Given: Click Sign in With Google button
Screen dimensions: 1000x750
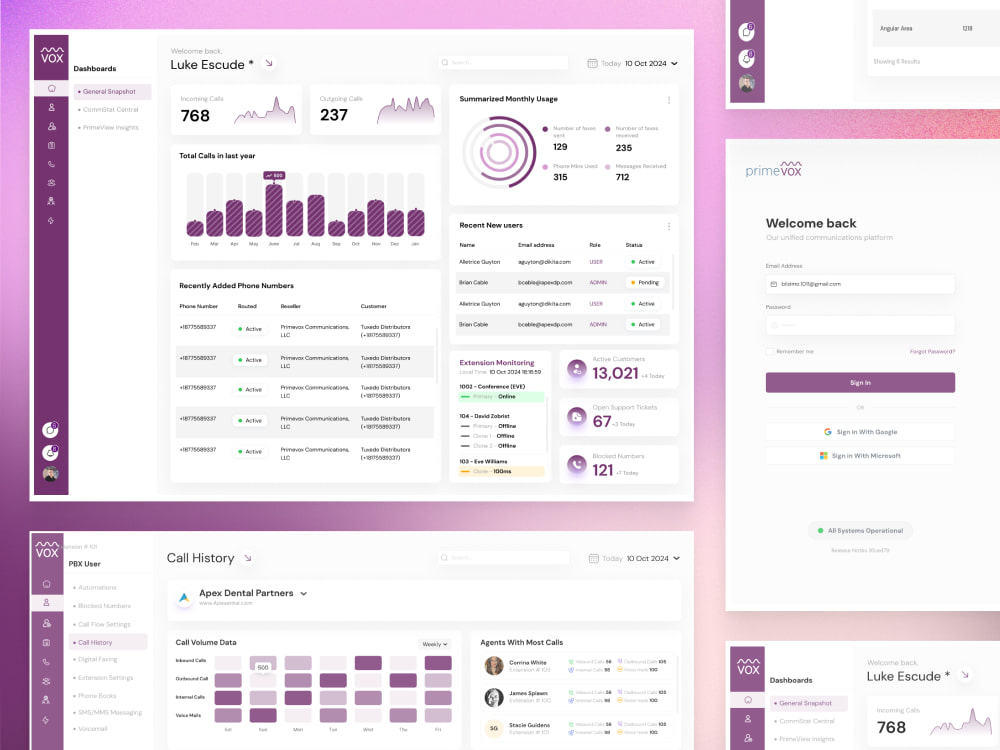Looking at the screenshot, I should [x=860, y=432].
